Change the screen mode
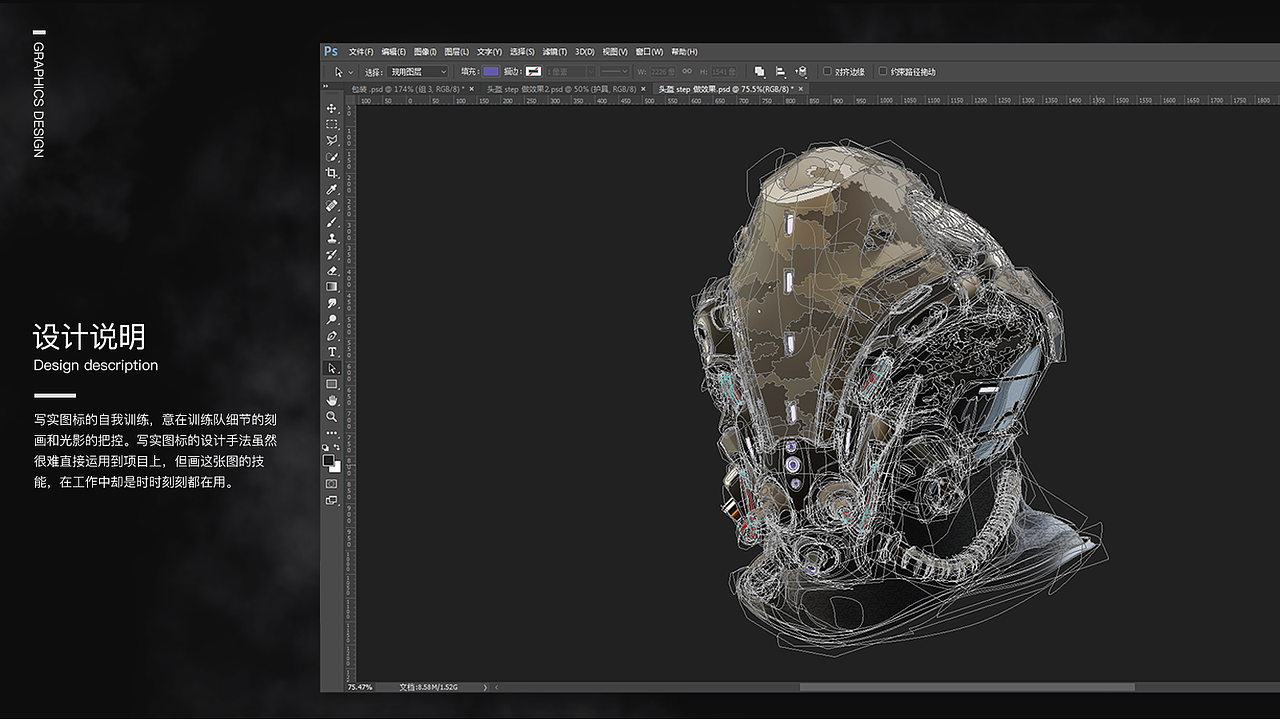Screen dimensions: 1280x720 pyautogui.click(x=331, y=500)
